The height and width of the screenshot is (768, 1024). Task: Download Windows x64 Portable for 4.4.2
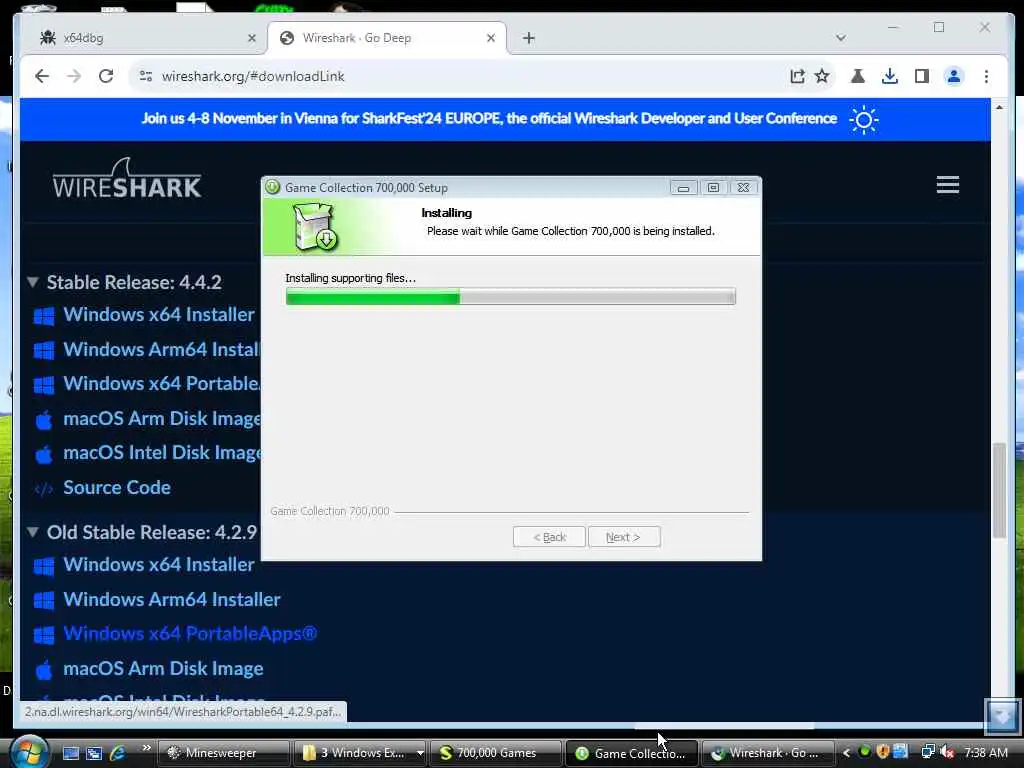(x=161, y=383)
